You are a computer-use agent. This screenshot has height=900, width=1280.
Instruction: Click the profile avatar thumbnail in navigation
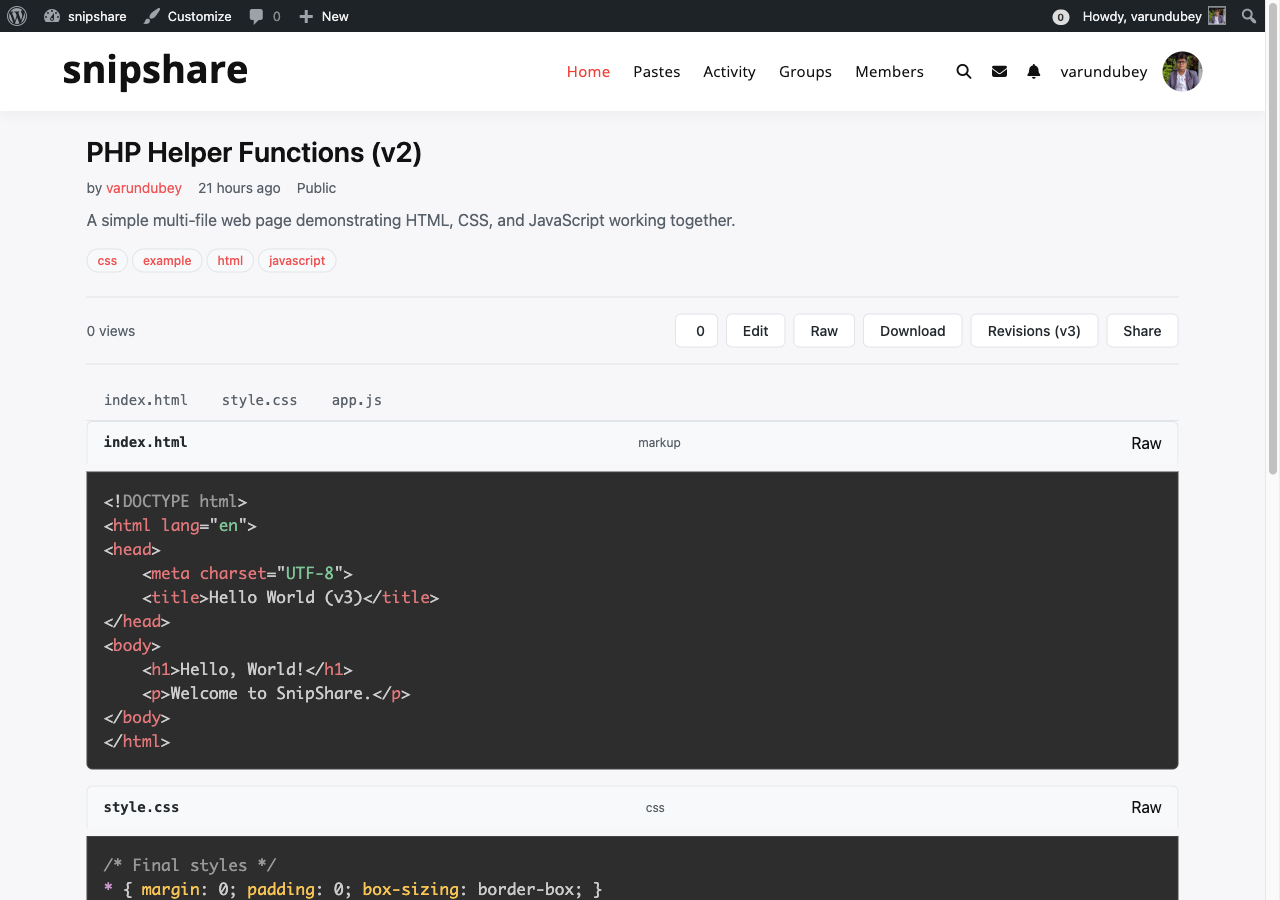tap(1182, 71)
